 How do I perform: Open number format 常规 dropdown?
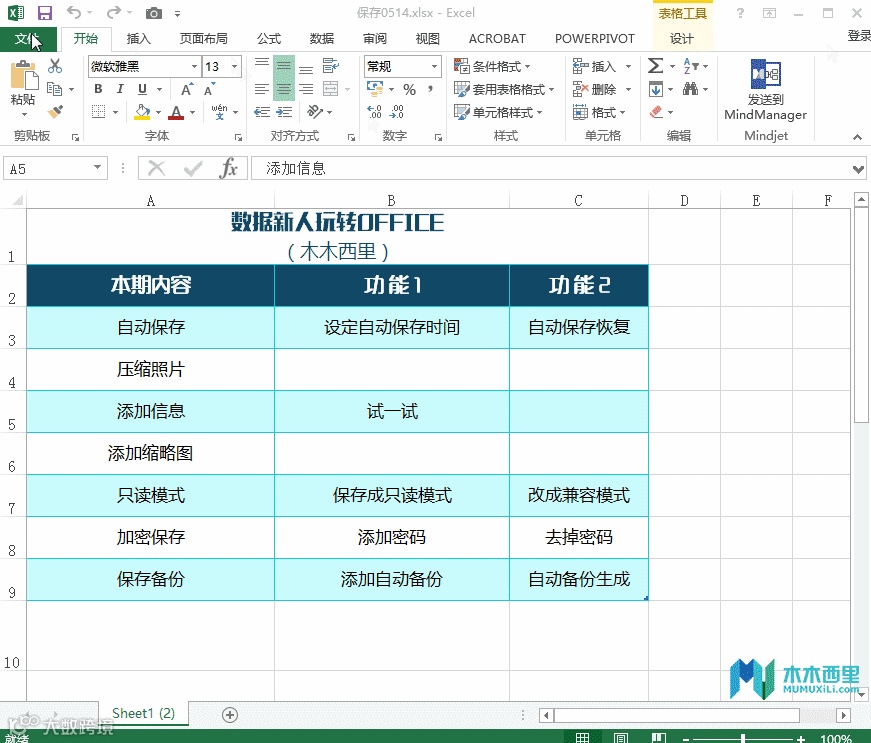coord(434,67)
